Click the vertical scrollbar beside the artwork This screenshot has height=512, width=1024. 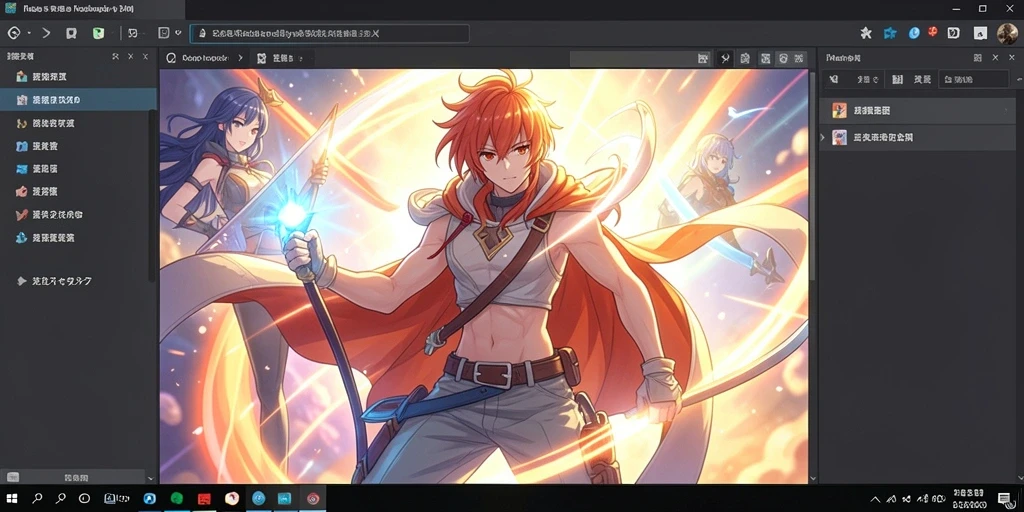[x=812, y=274]
